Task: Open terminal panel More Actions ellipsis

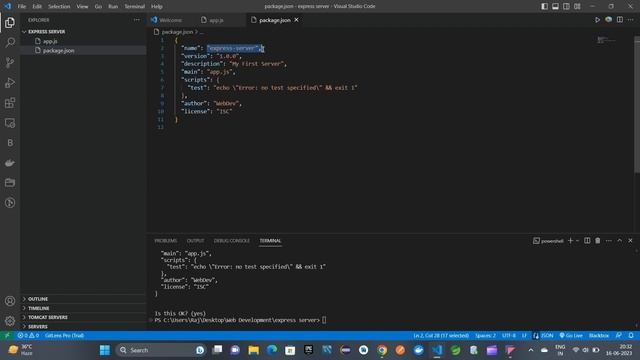Action: tap(609, 241)
